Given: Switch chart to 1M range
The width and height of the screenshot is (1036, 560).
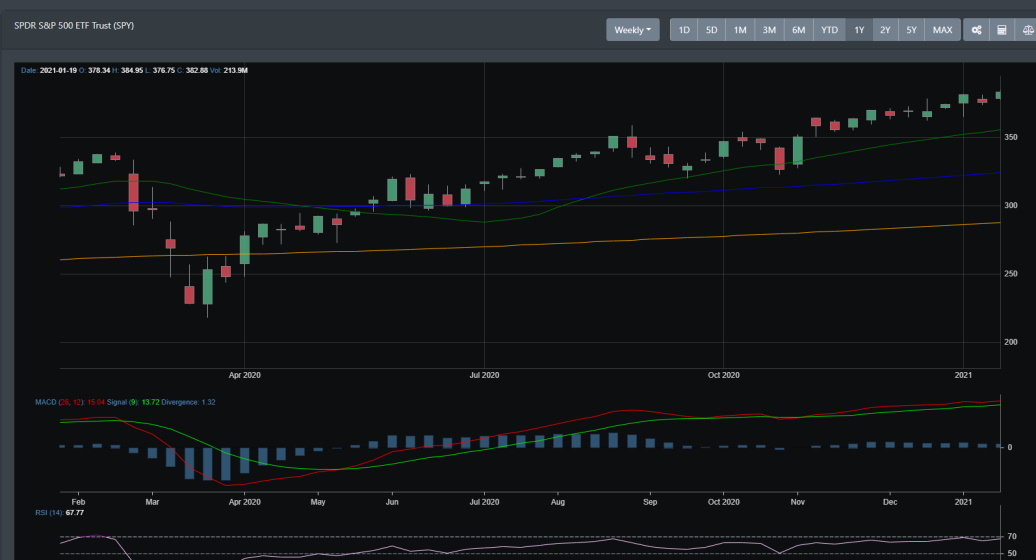Looking at the screenshot, I should tap(740, 30).
